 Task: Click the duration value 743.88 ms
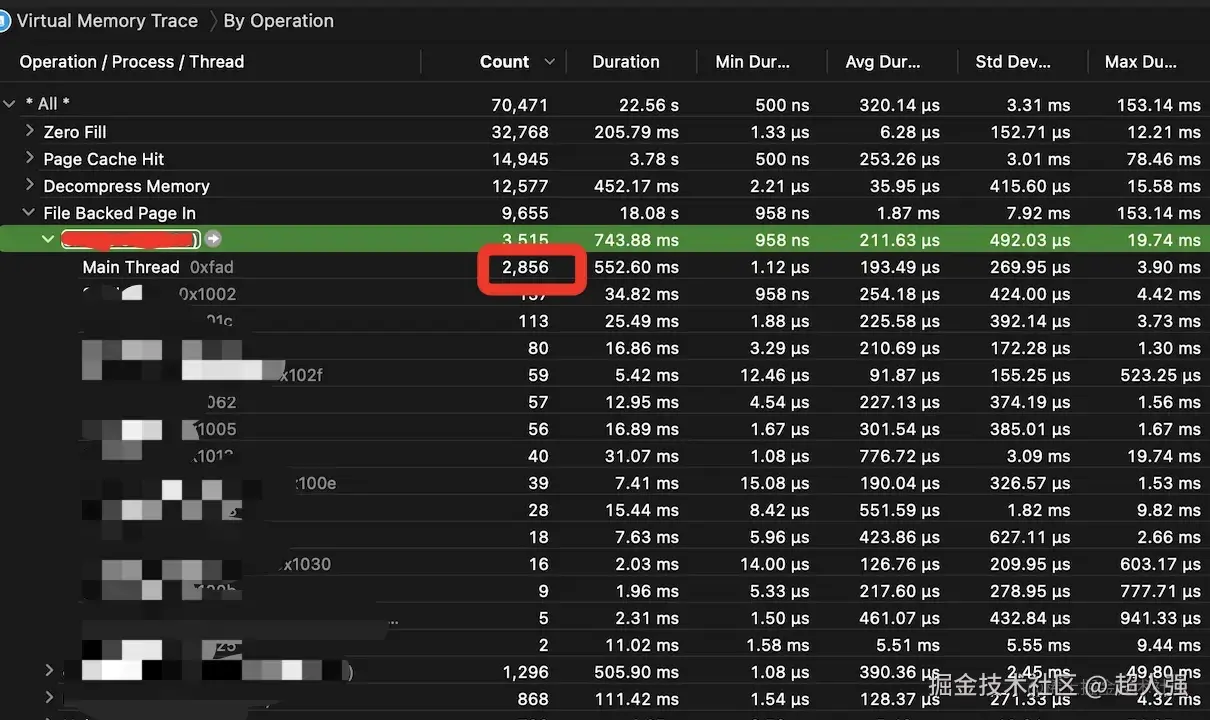[x=637, y=240]
